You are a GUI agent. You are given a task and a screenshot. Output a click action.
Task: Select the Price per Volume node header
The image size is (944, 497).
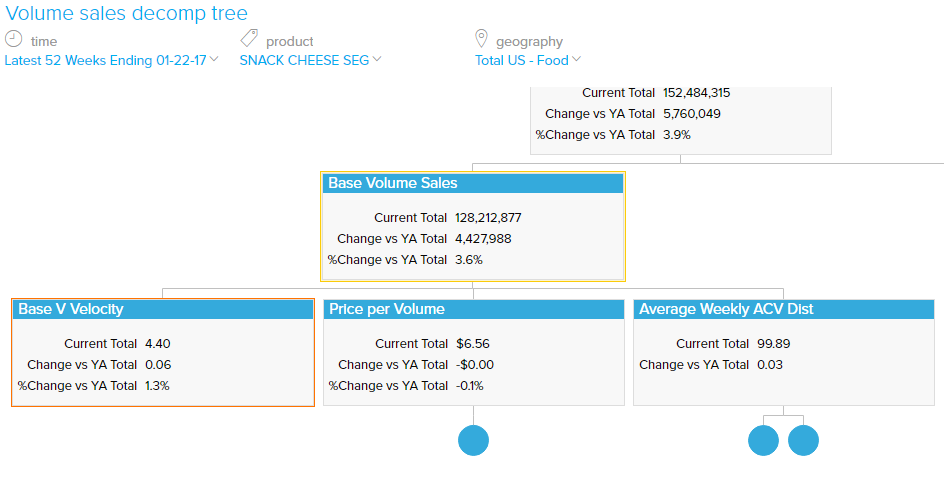(473, 309)
